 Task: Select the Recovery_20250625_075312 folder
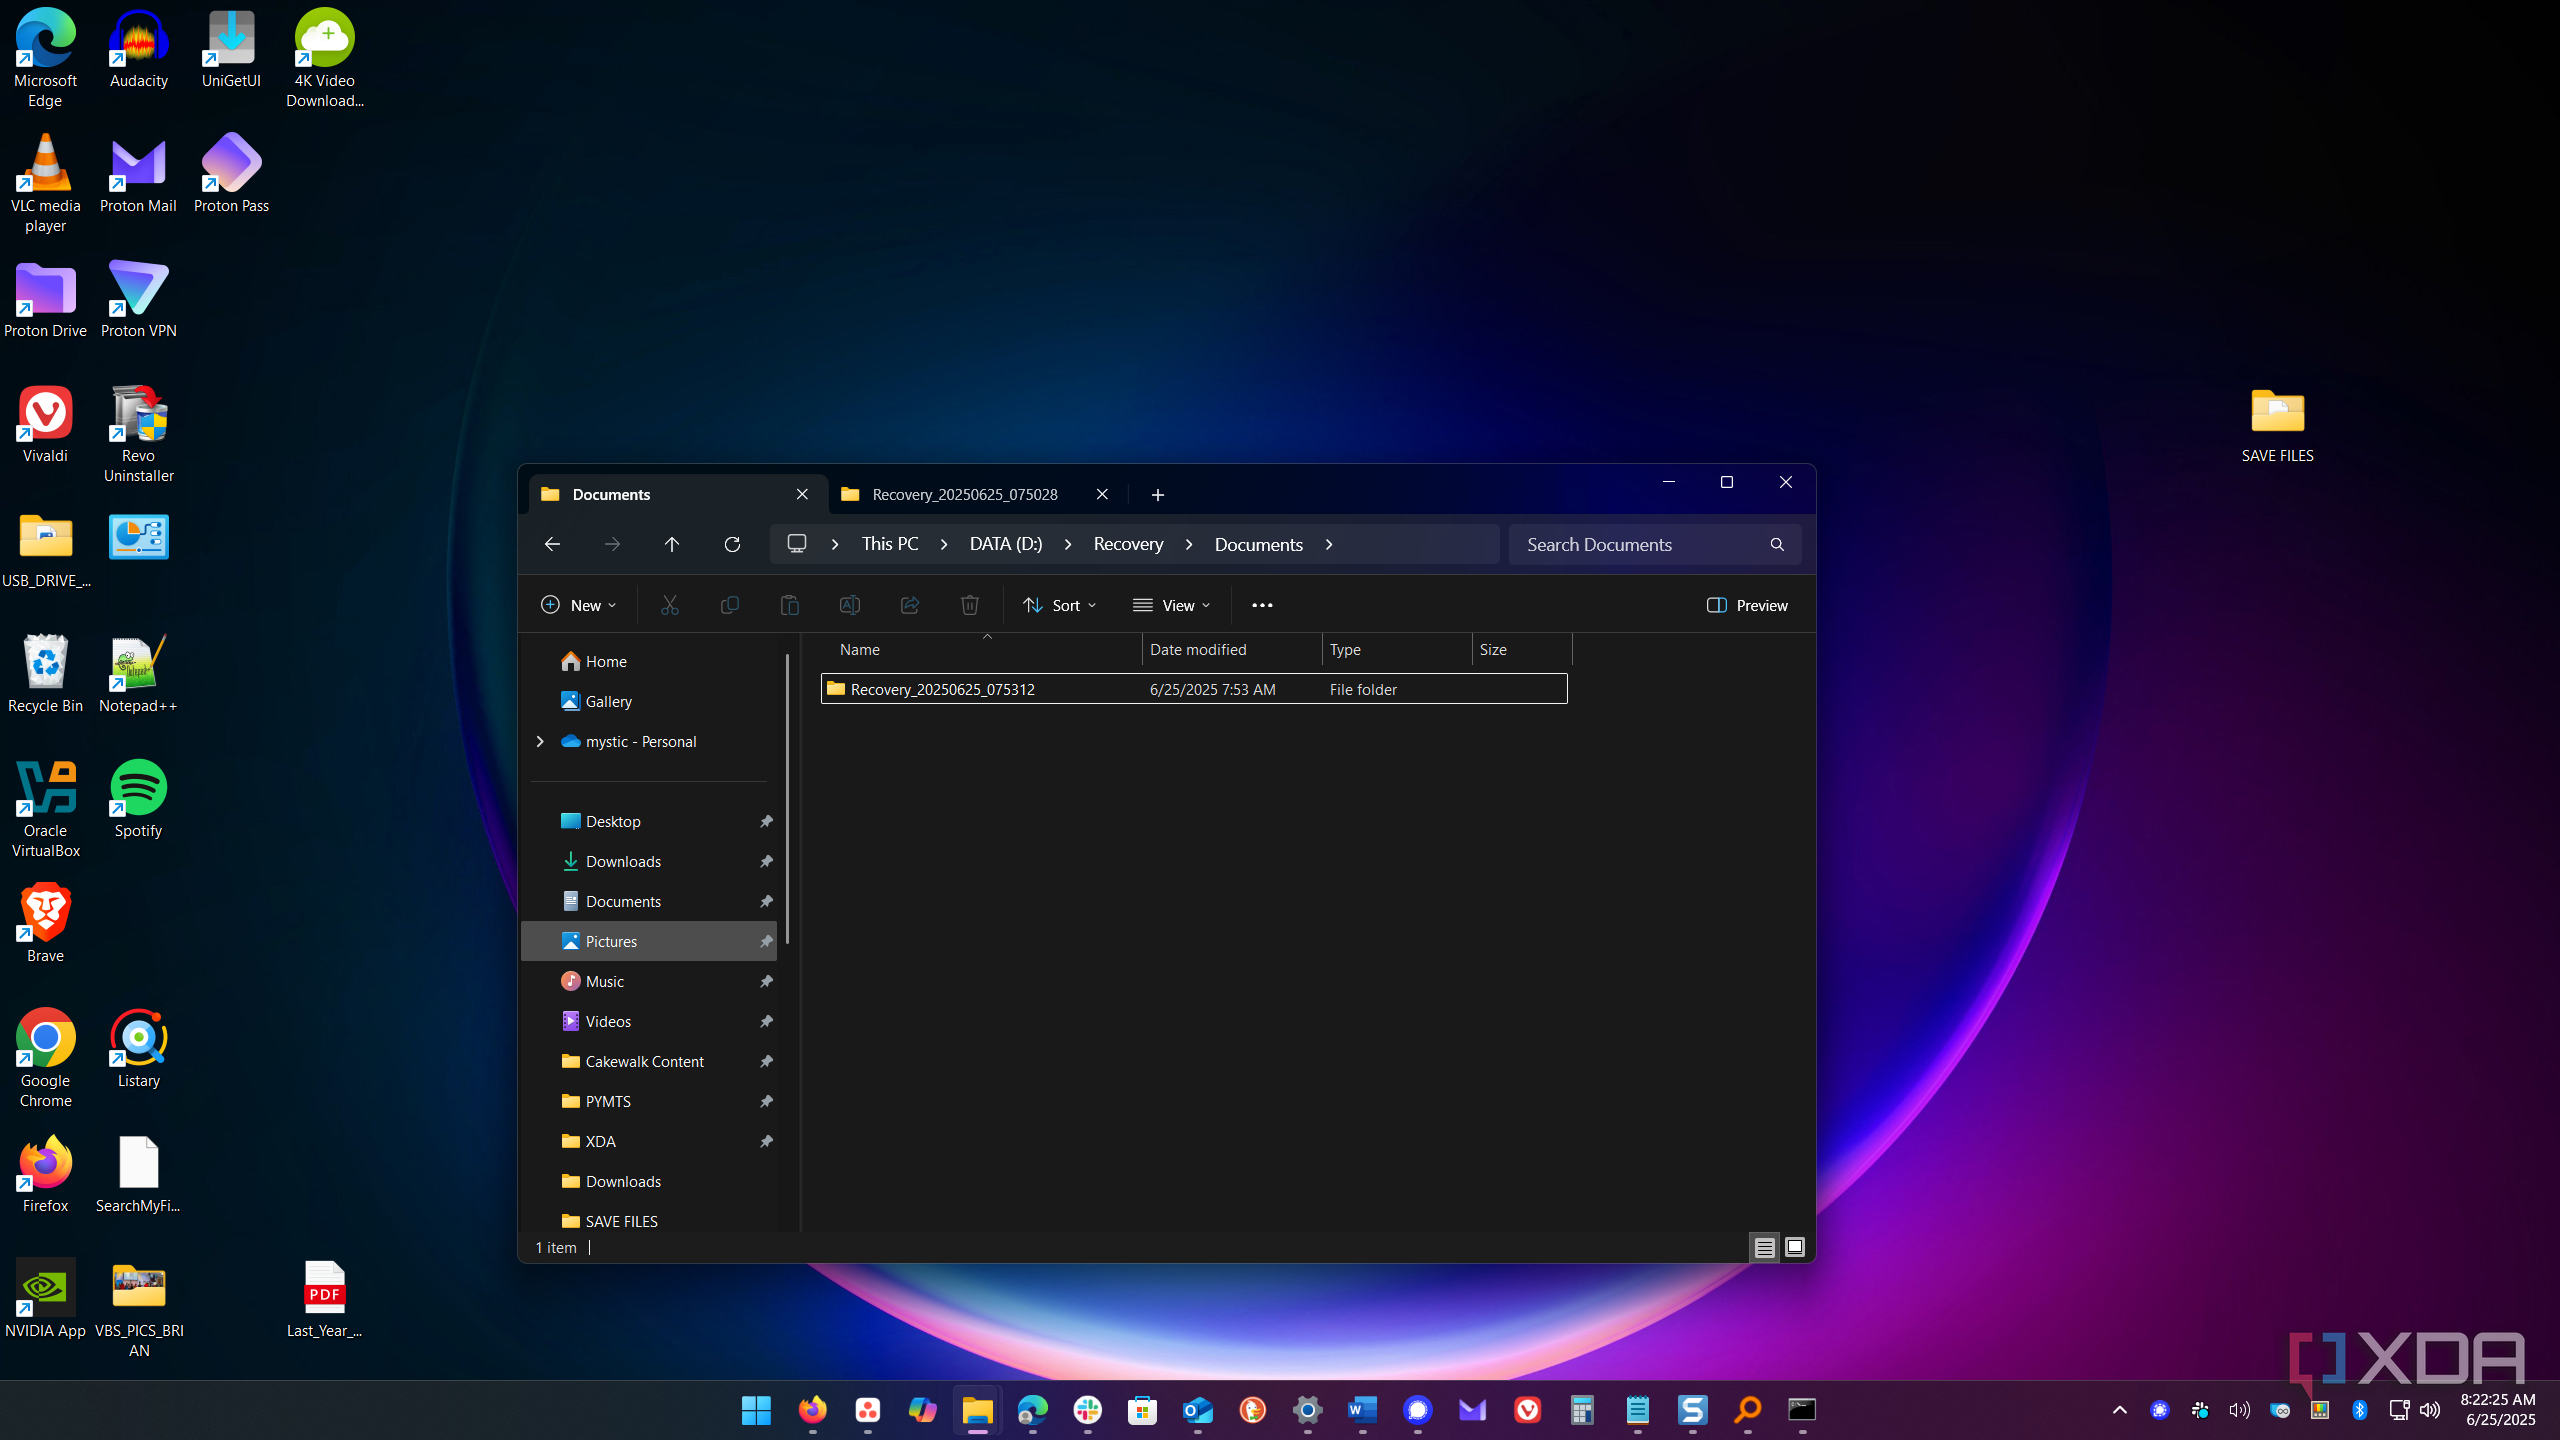click(1194, 689)
